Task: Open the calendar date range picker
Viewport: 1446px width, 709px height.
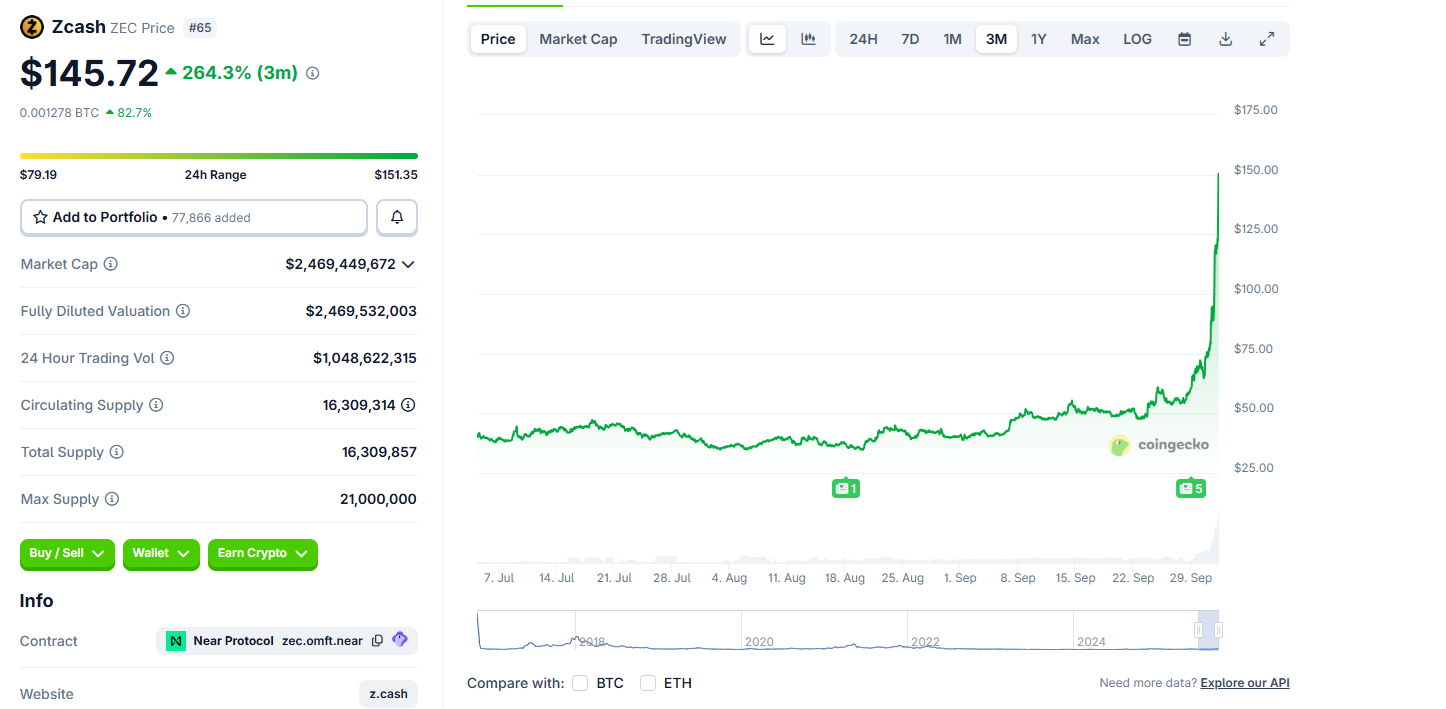Action: pos(1184,39)
